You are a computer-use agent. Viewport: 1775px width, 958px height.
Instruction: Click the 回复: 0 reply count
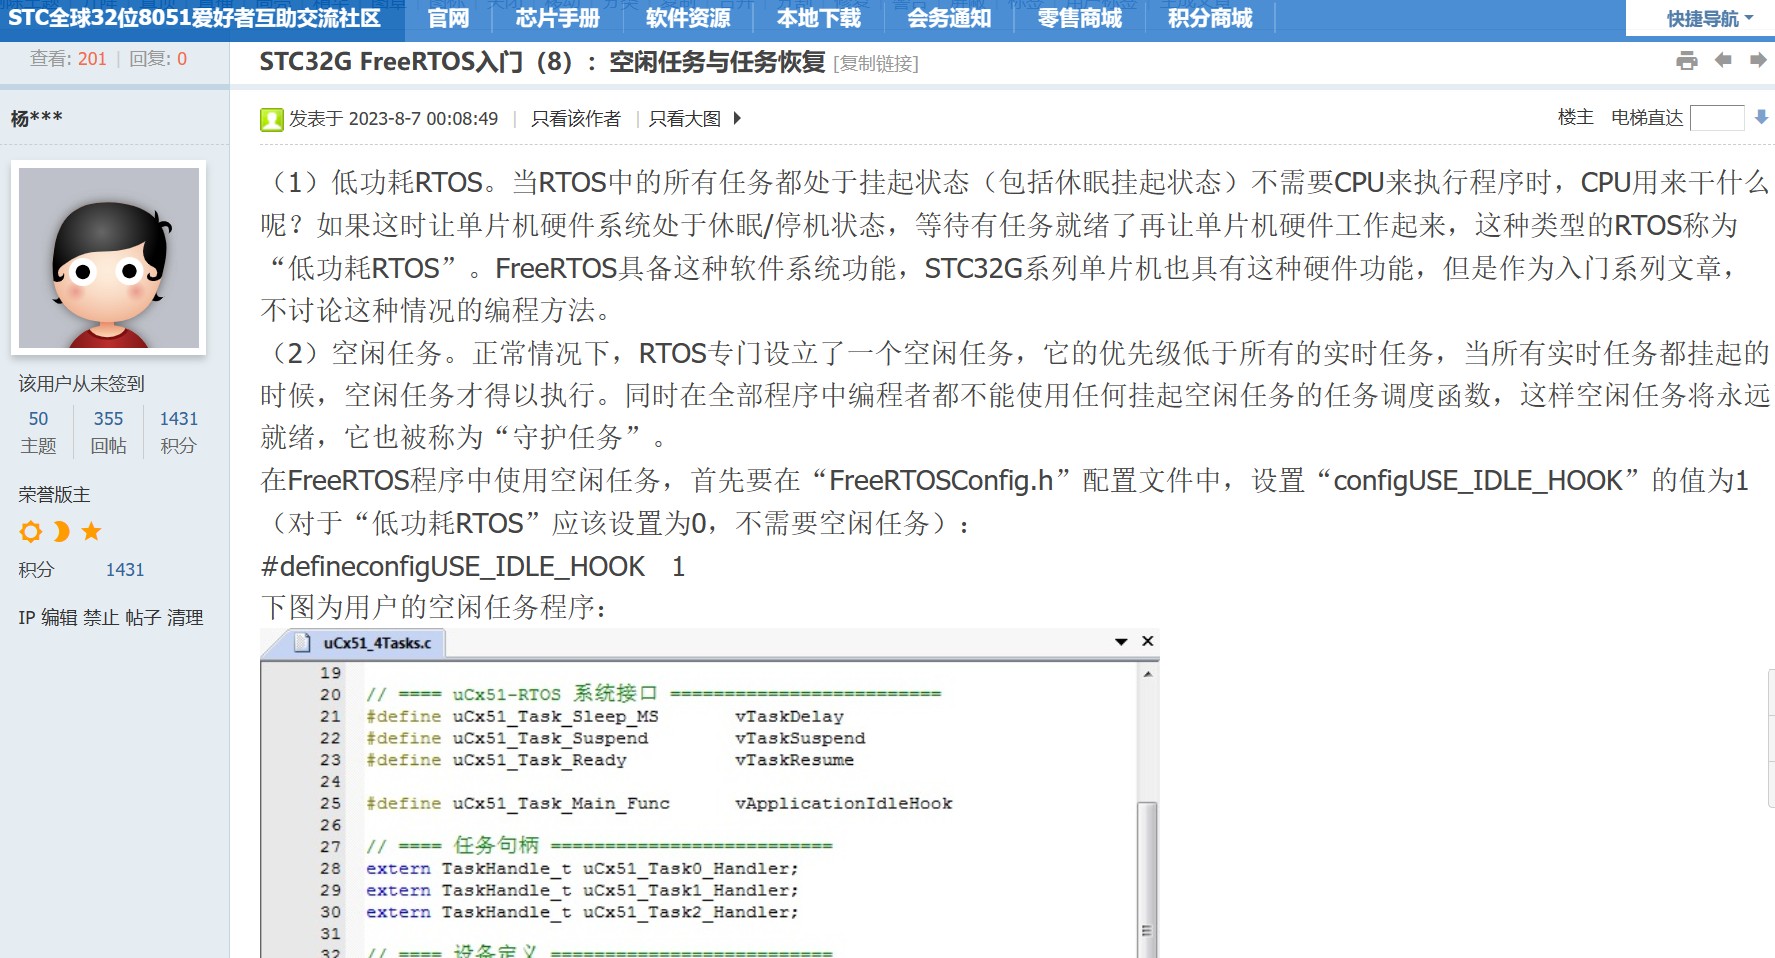tap(158, 59)
